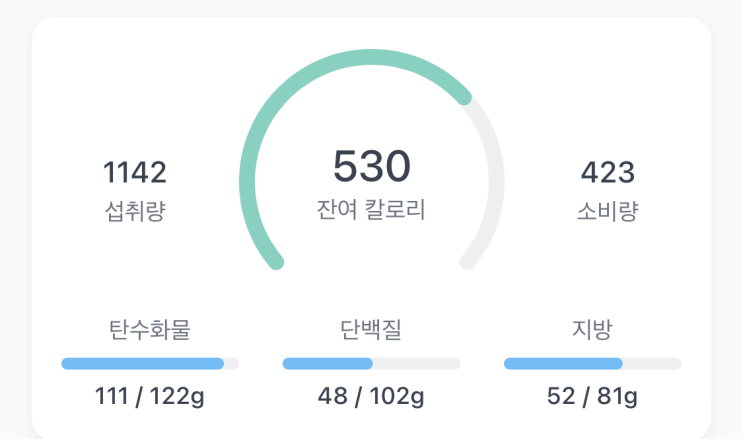The width and height of the screenshot is (743, 439).
Task: Tap the 423 burned calories number
Action: 608,173
